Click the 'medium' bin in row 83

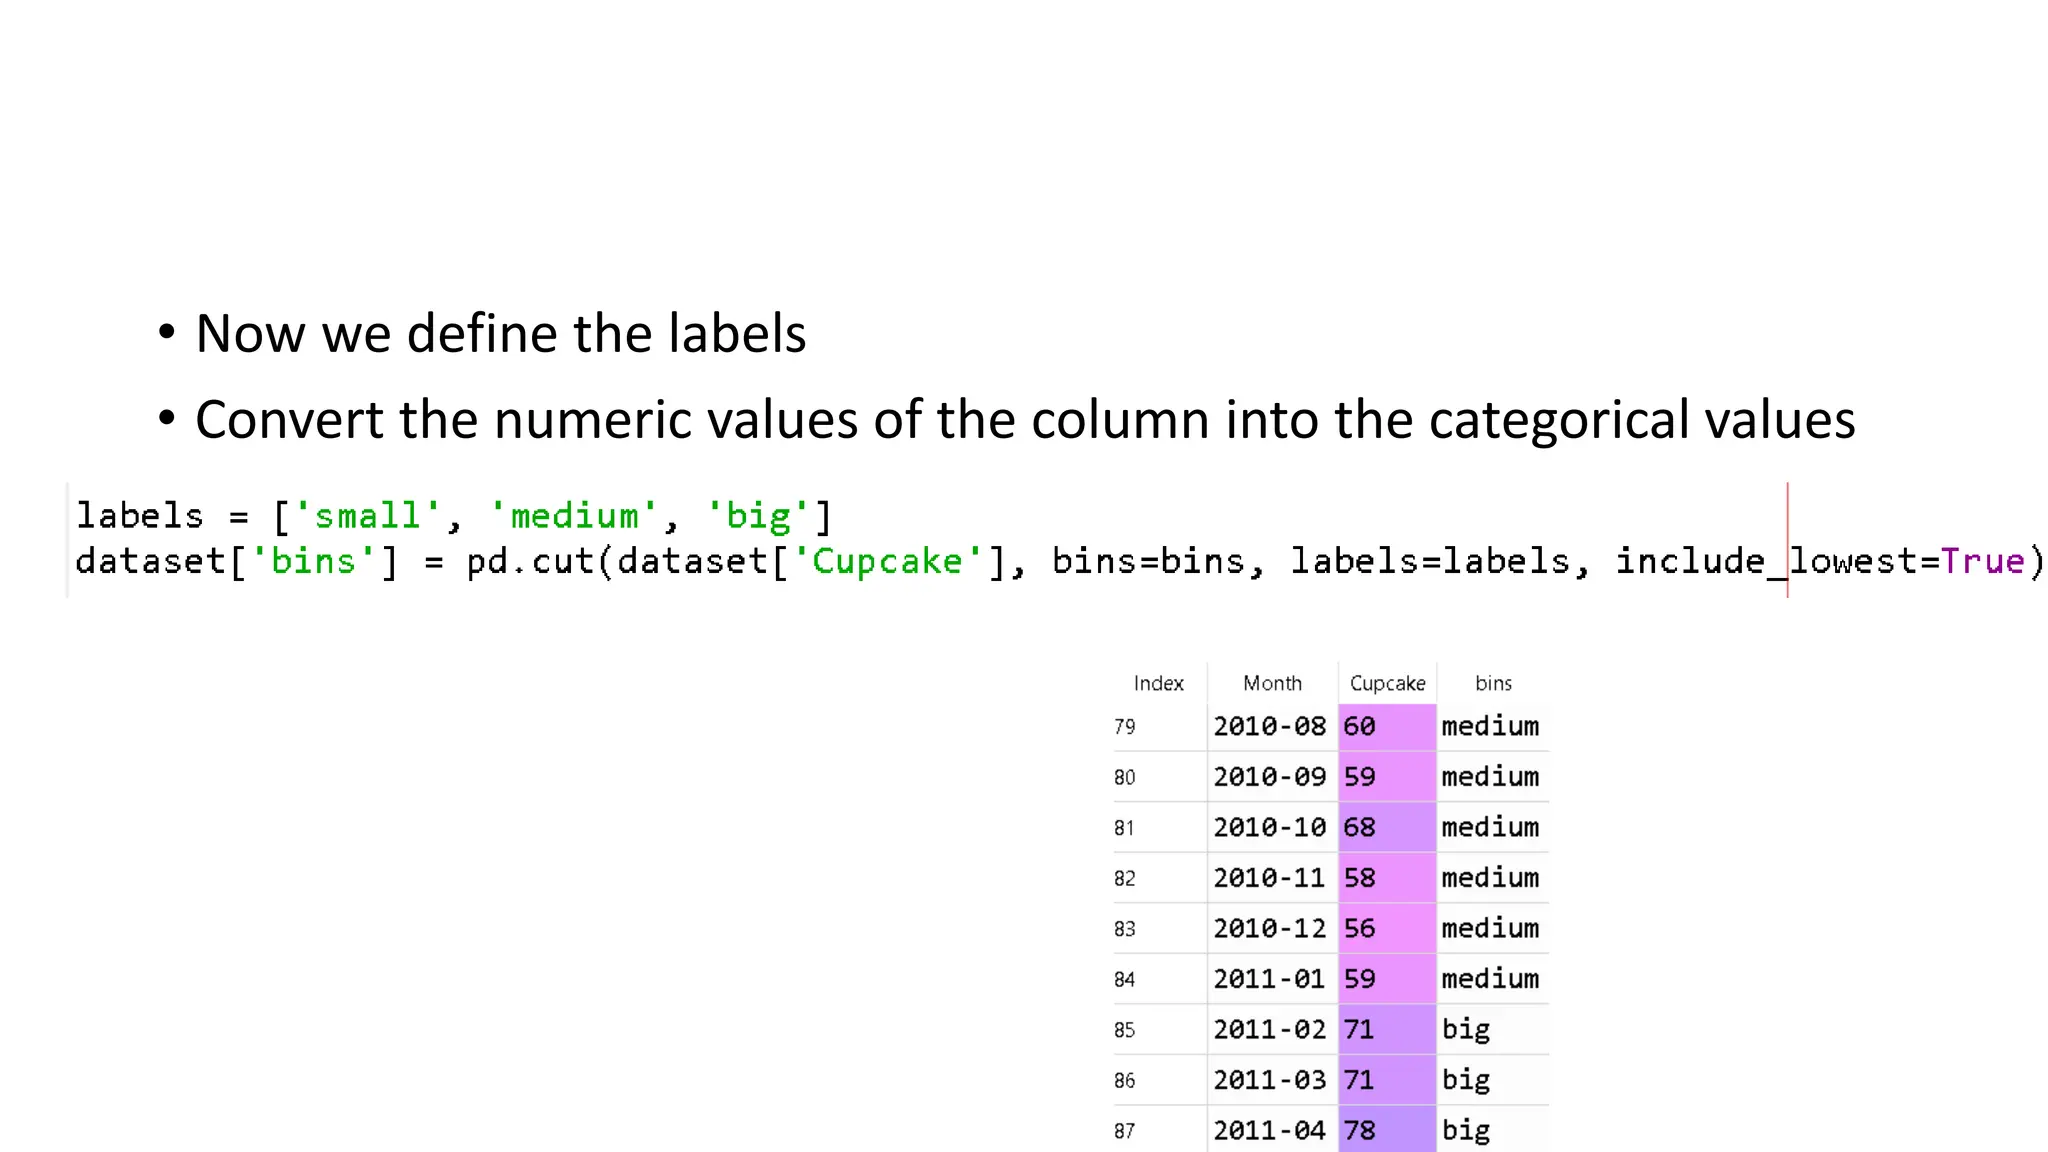click(x=1490, y=928)
